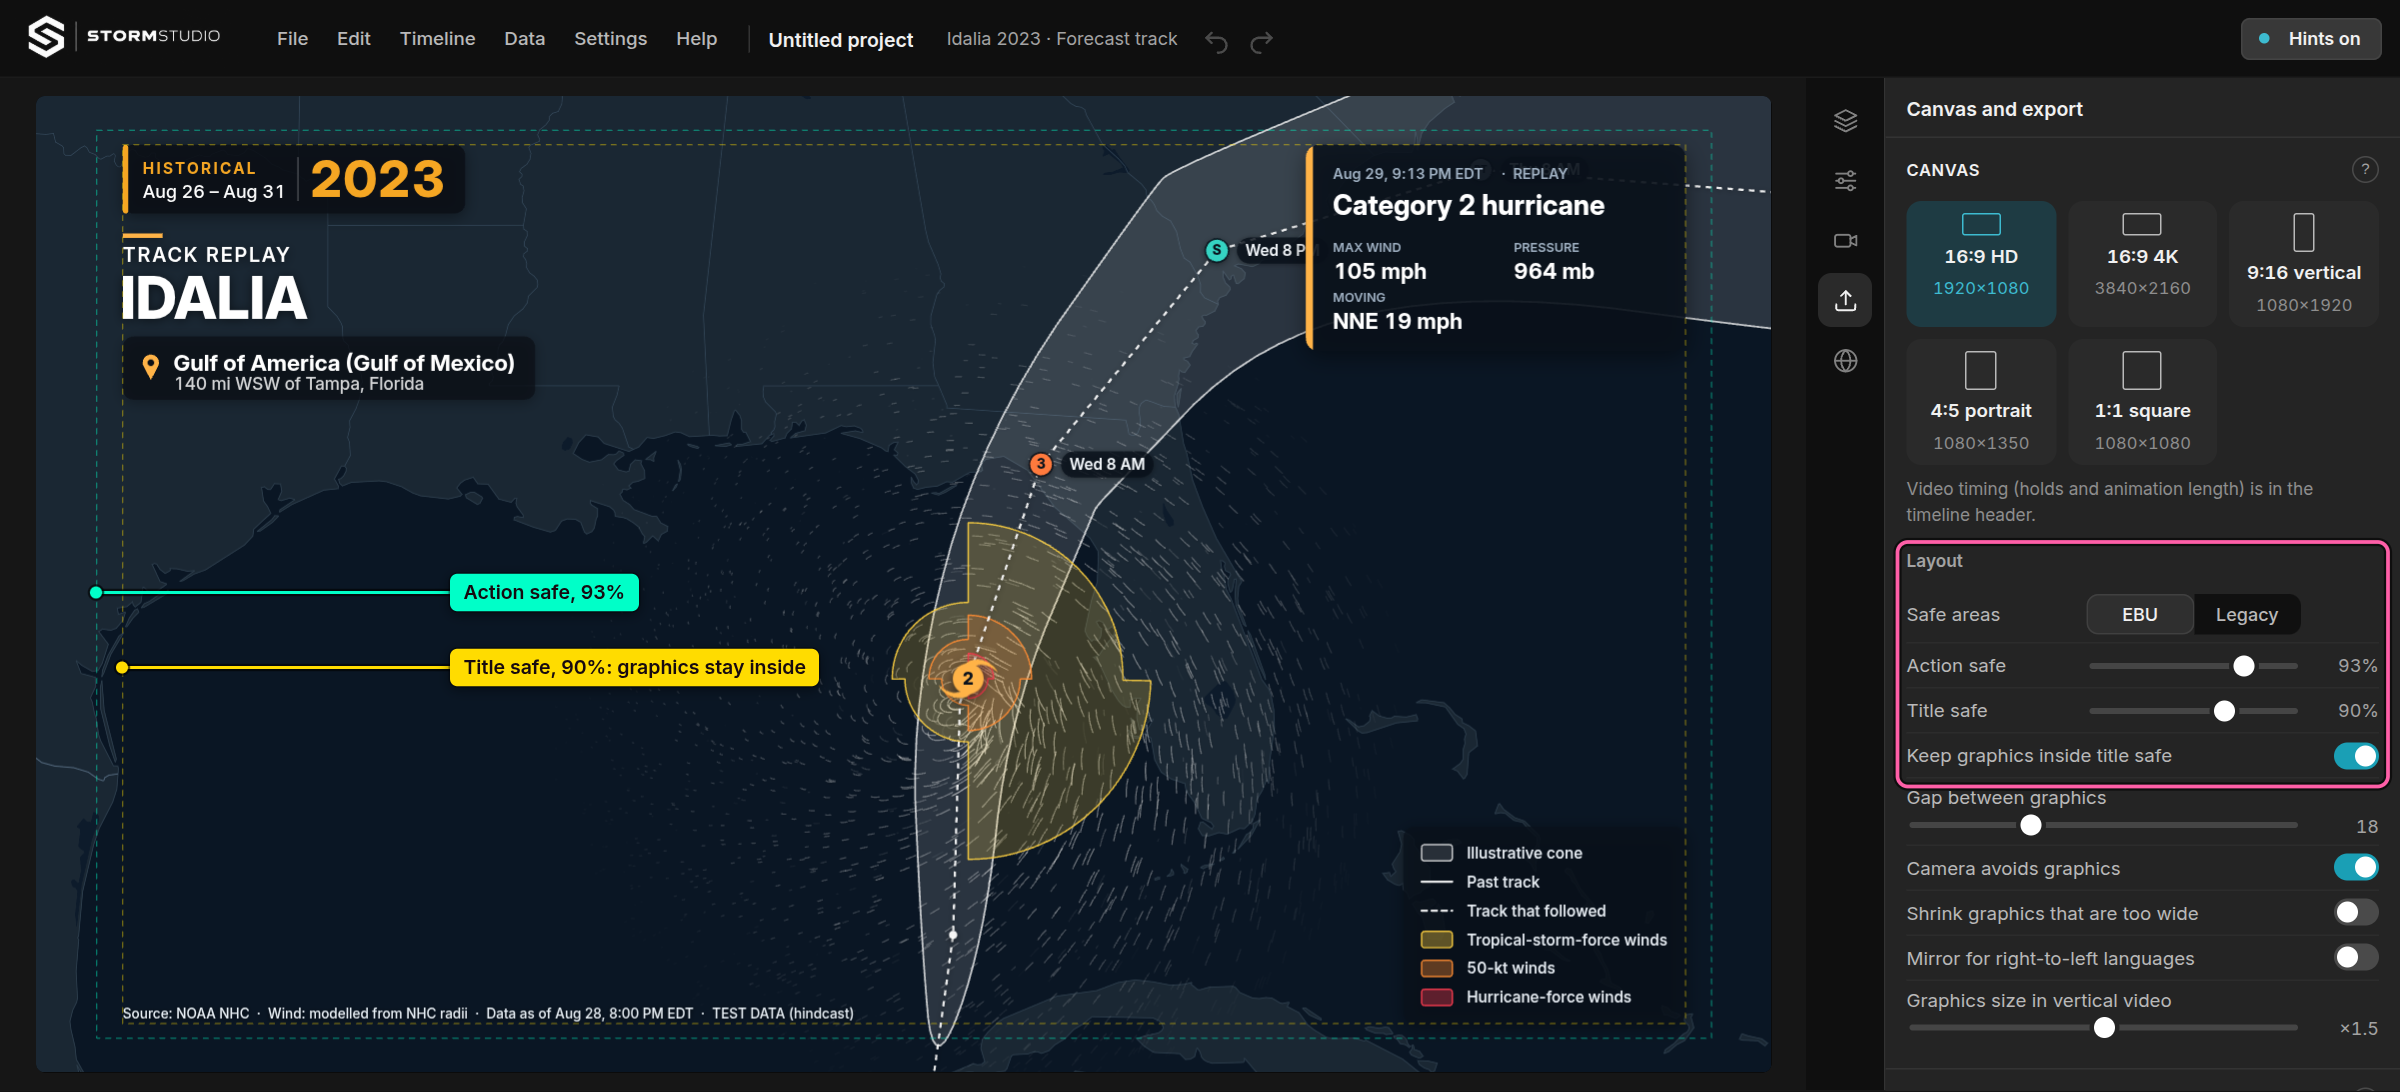Choose the 16:9 HD canvas preset
Viewport: 2400px width, 1092px height.
pyautogui.click(x=1981, y=264)
